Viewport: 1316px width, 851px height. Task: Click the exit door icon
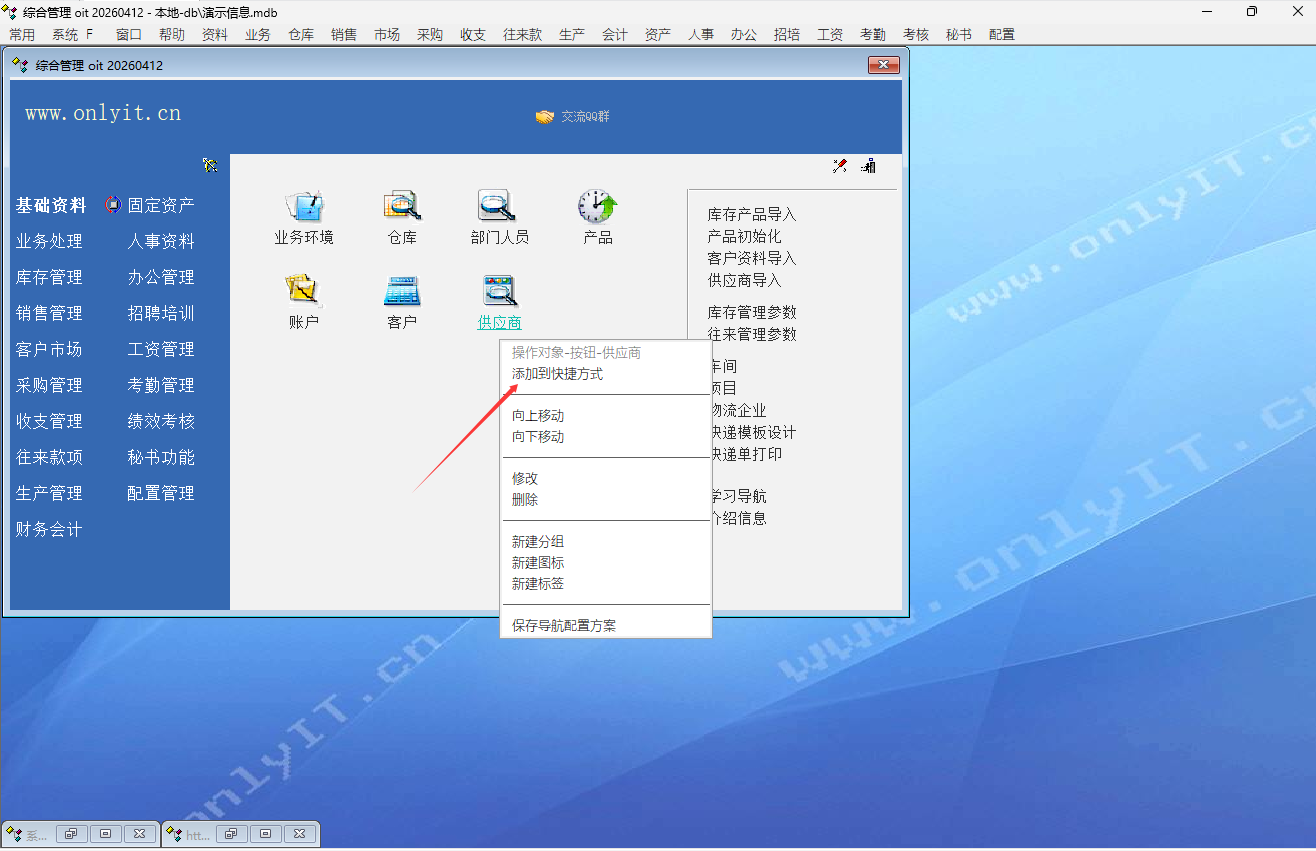point(868,166)
